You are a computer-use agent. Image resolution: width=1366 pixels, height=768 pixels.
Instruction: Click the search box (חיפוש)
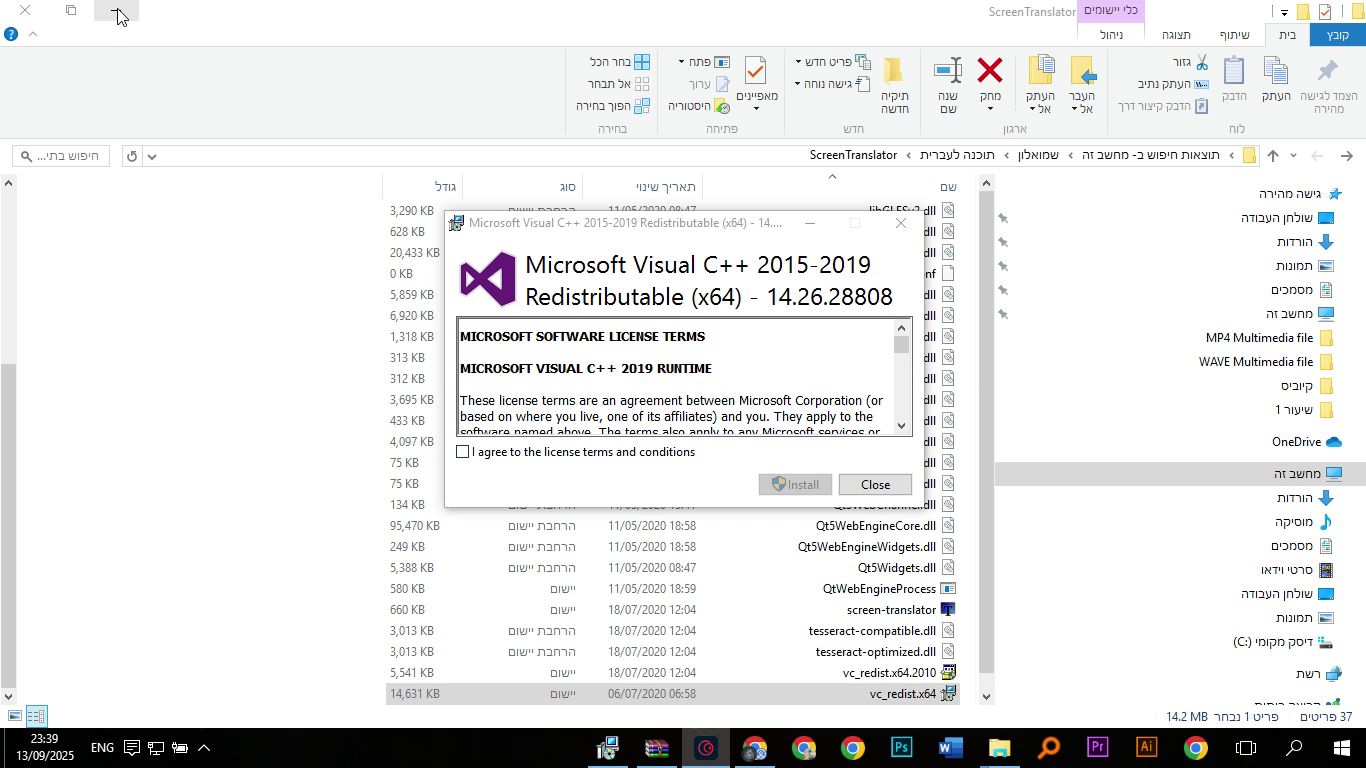pos(62,156)
